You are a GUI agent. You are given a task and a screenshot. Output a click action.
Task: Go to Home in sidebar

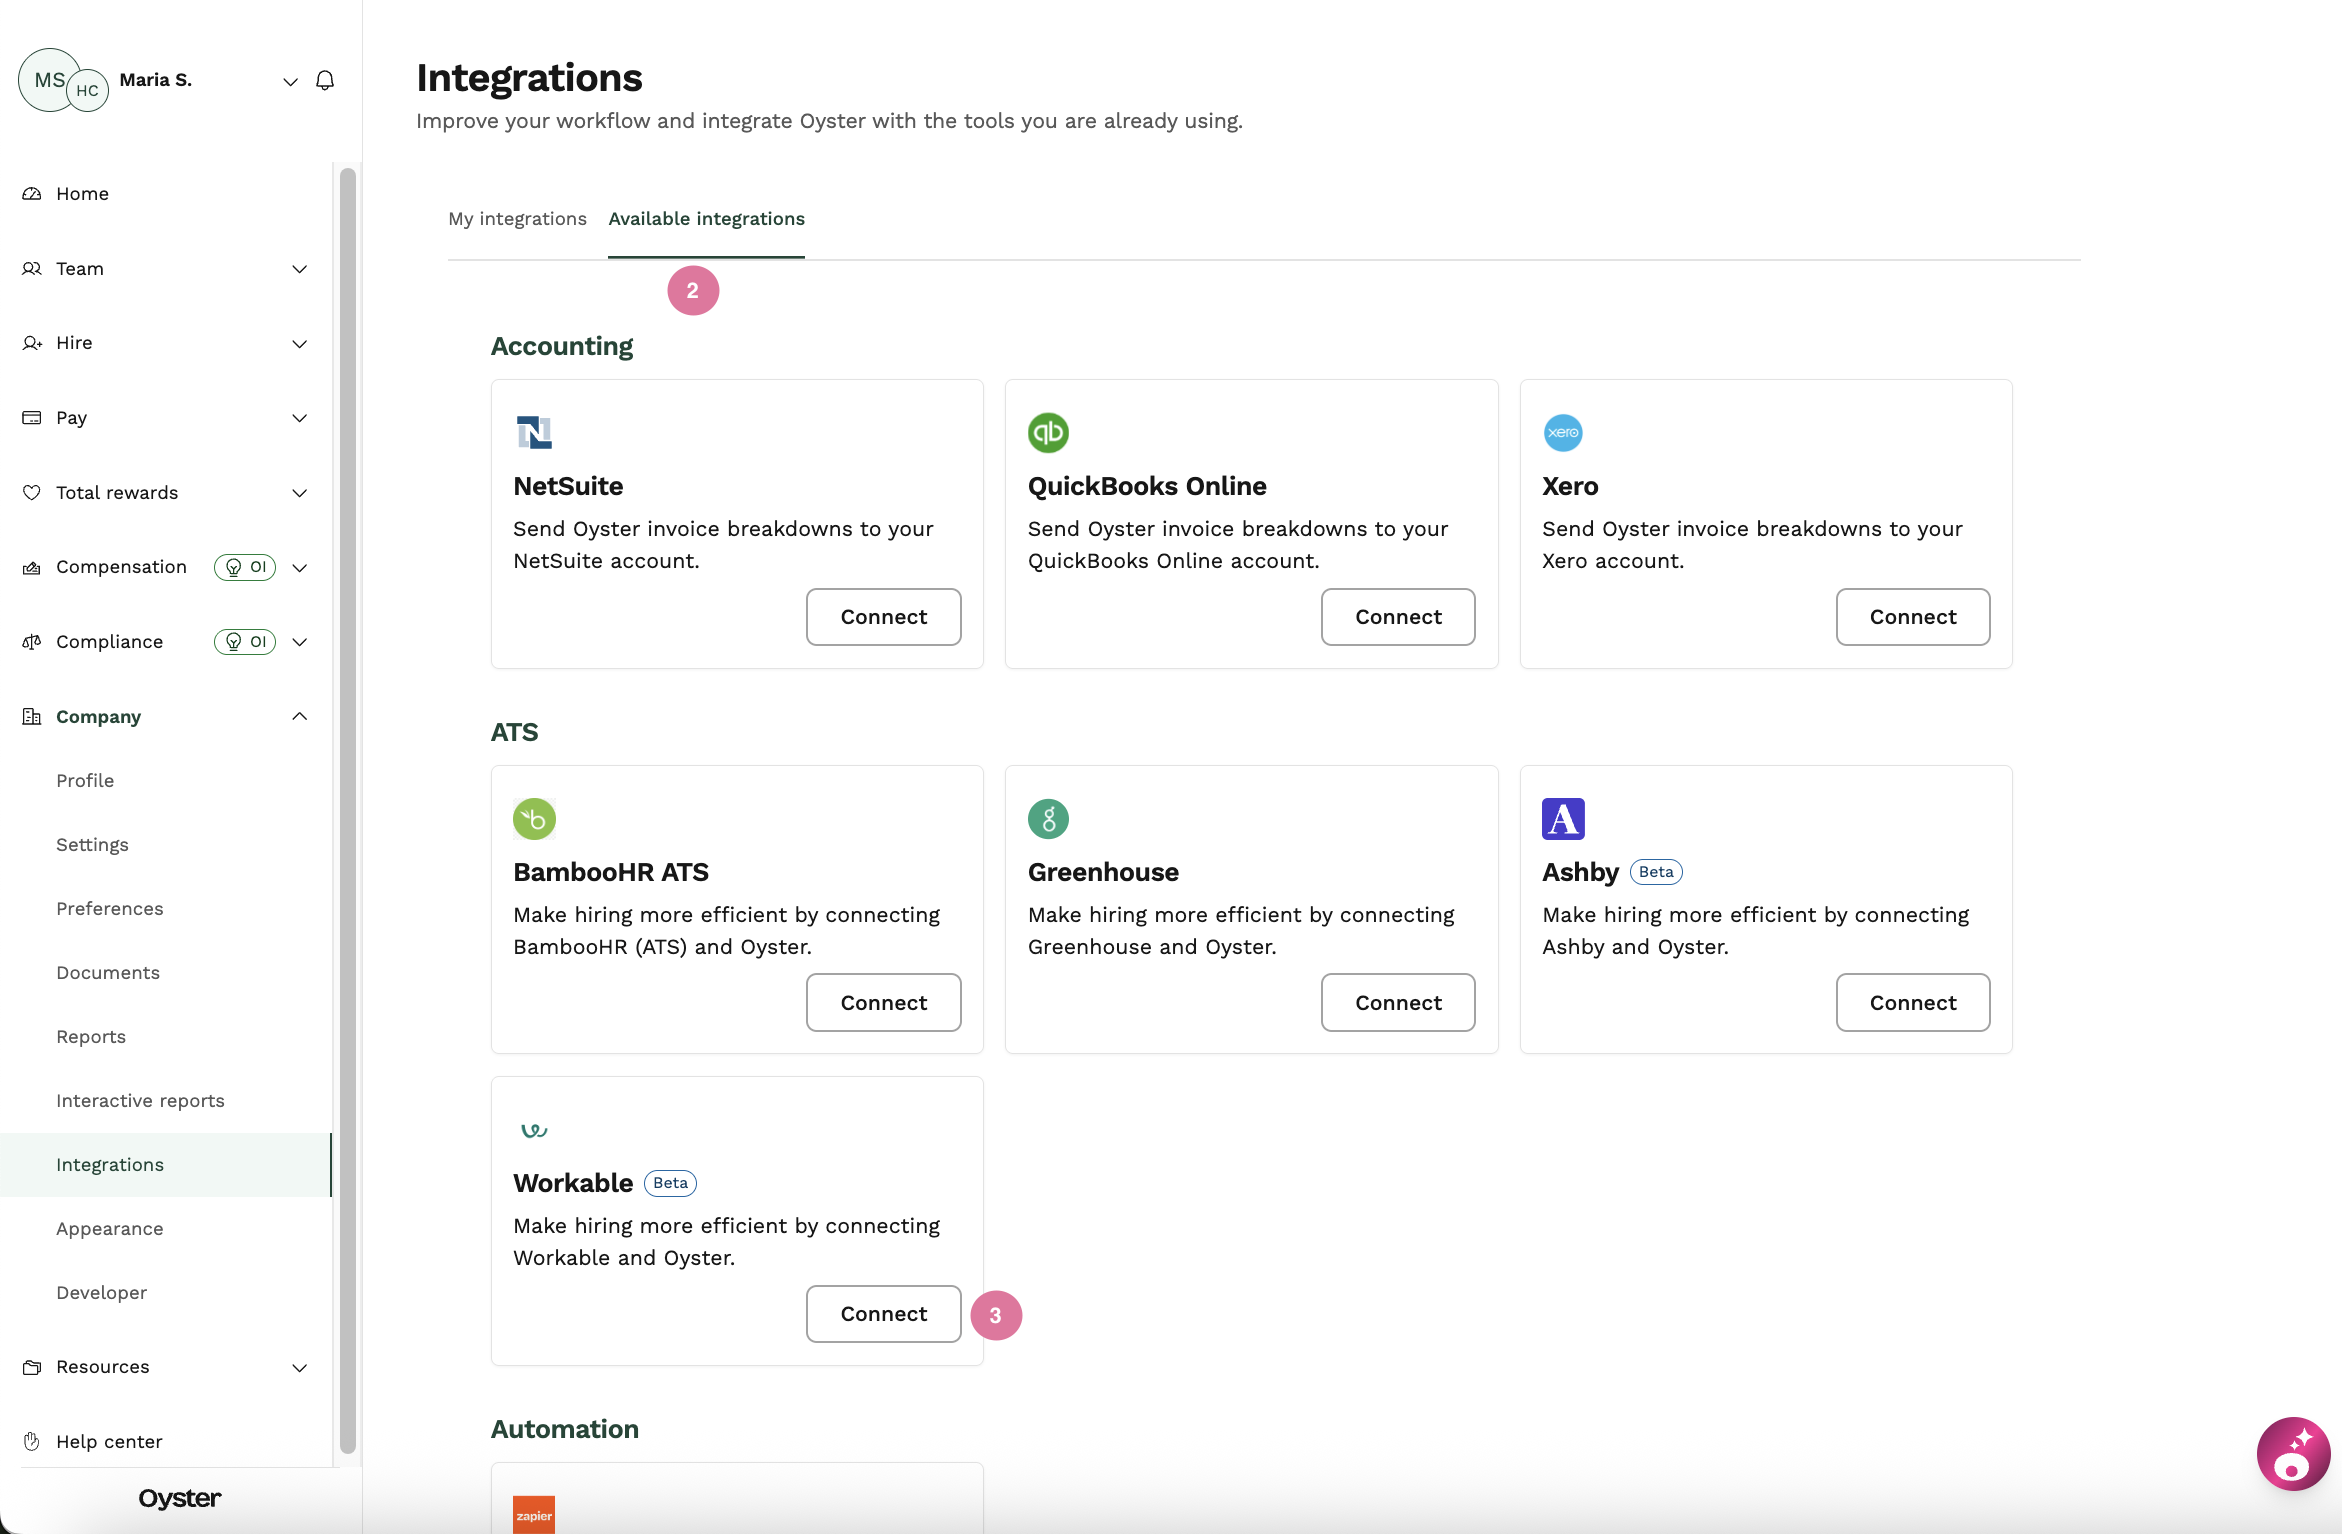82,194
